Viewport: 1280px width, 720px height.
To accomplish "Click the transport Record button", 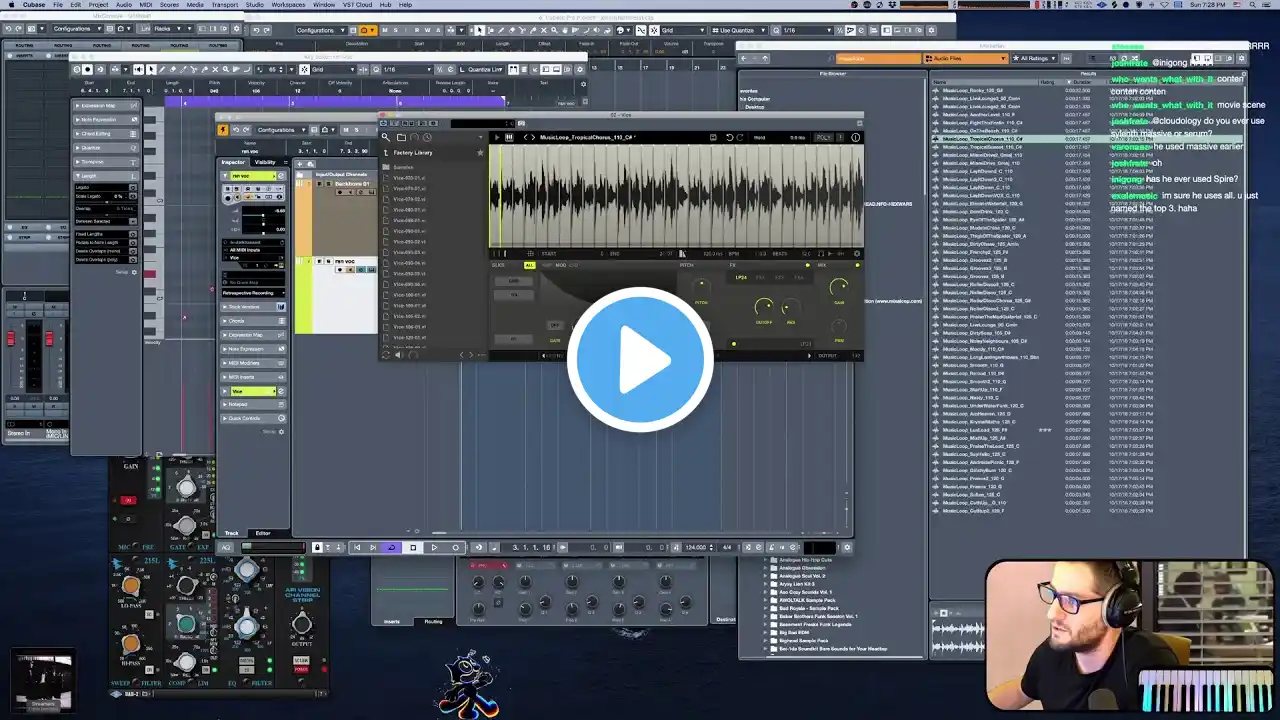I will click(x=456, y=547).
